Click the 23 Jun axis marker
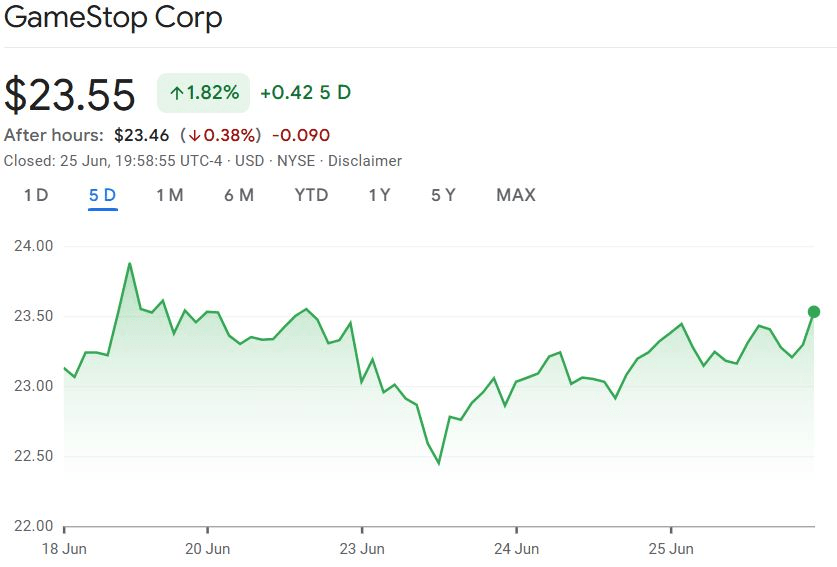 coord(362,548)
